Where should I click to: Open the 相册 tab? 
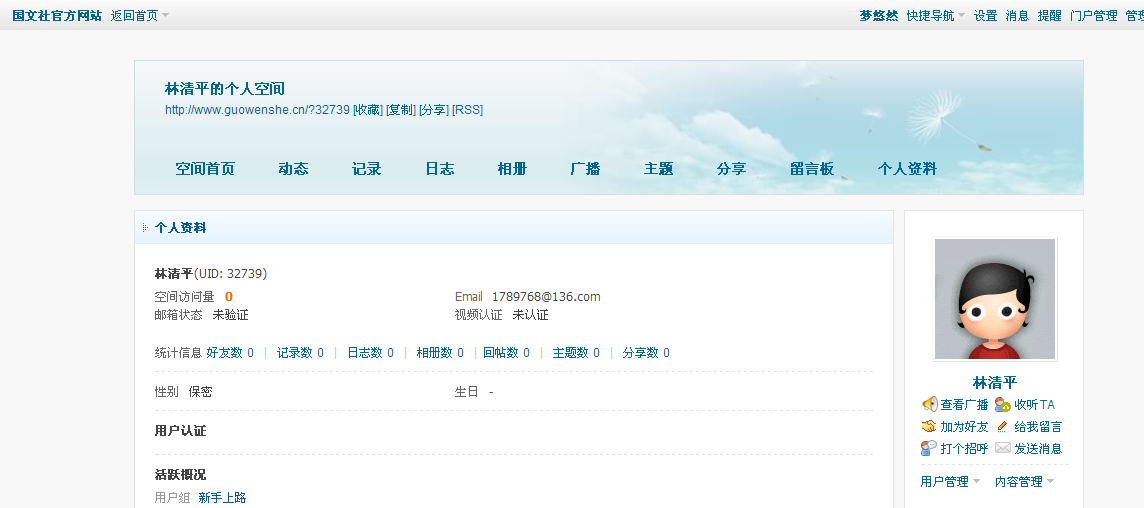512,169
